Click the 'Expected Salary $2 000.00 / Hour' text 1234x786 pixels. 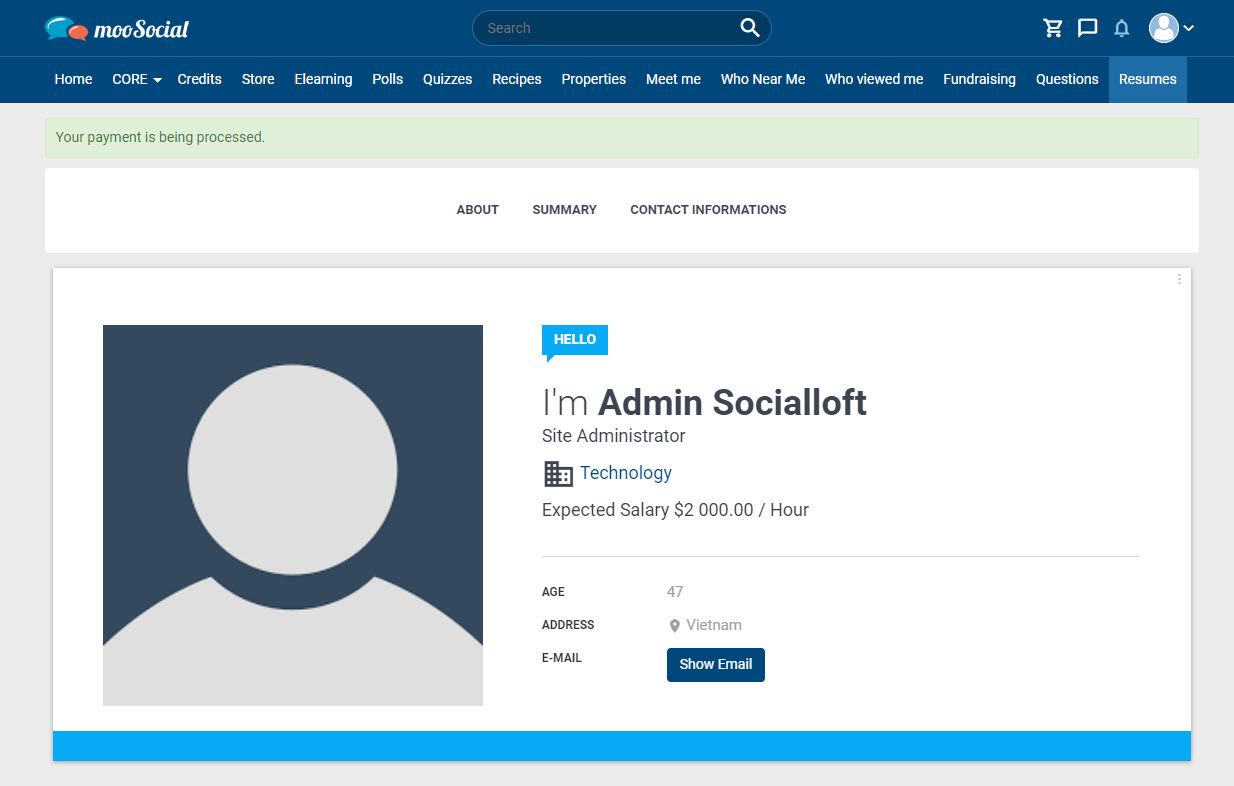675,510
